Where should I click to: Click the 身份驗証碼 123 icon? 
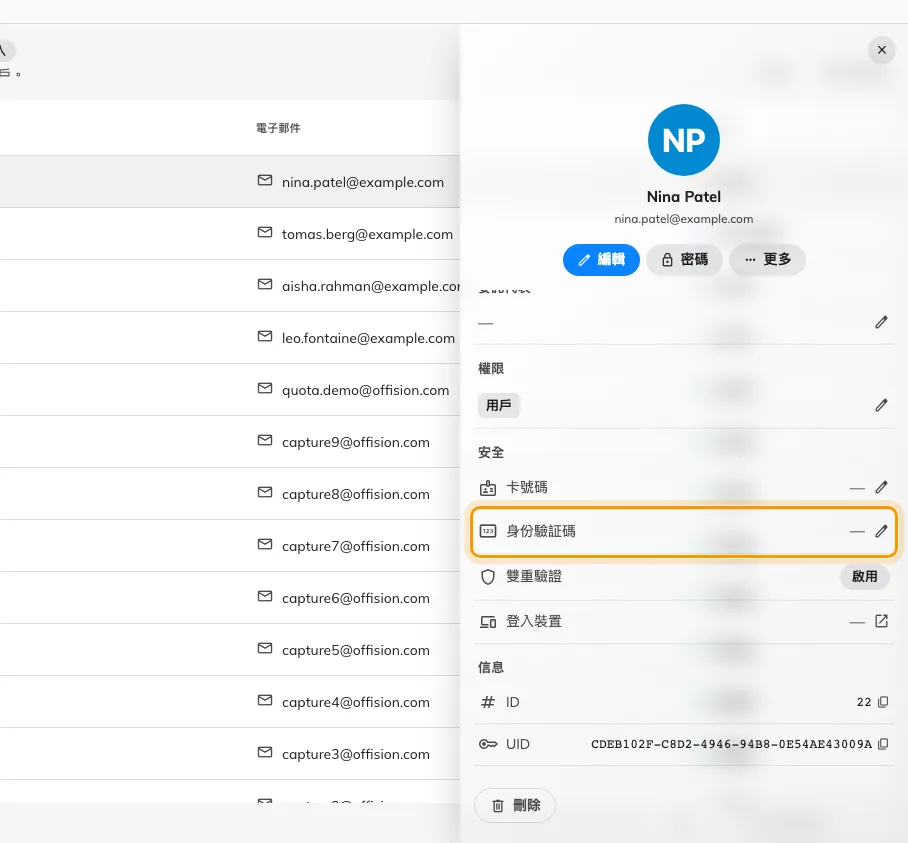pyautogui.click(x=488, y=531)
